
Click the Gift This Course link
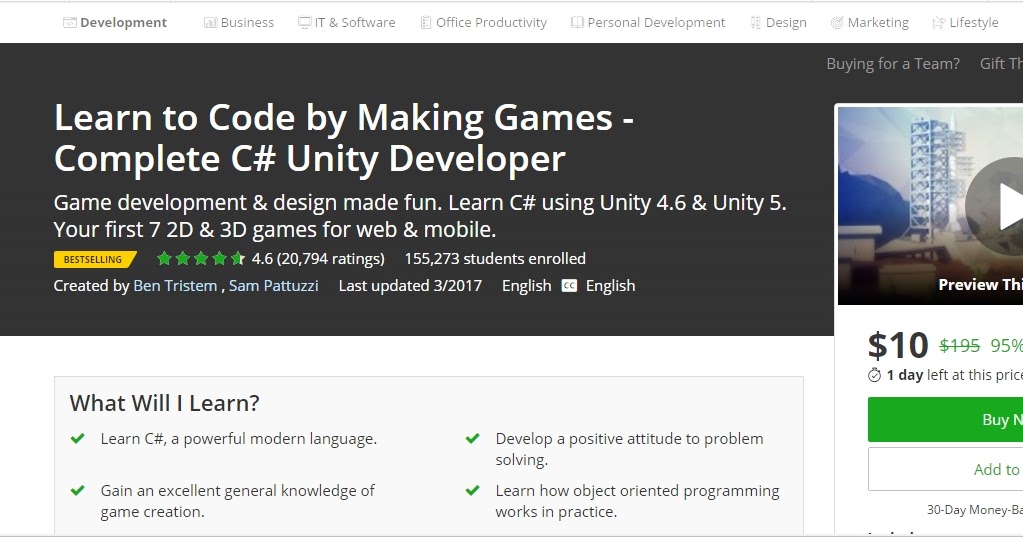[1001, 64]
